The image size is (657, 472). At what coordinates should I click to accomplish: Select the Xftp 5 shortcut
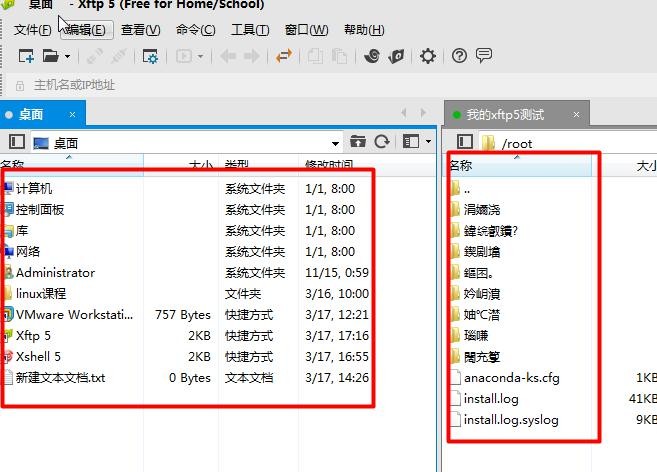click(33, 335)
